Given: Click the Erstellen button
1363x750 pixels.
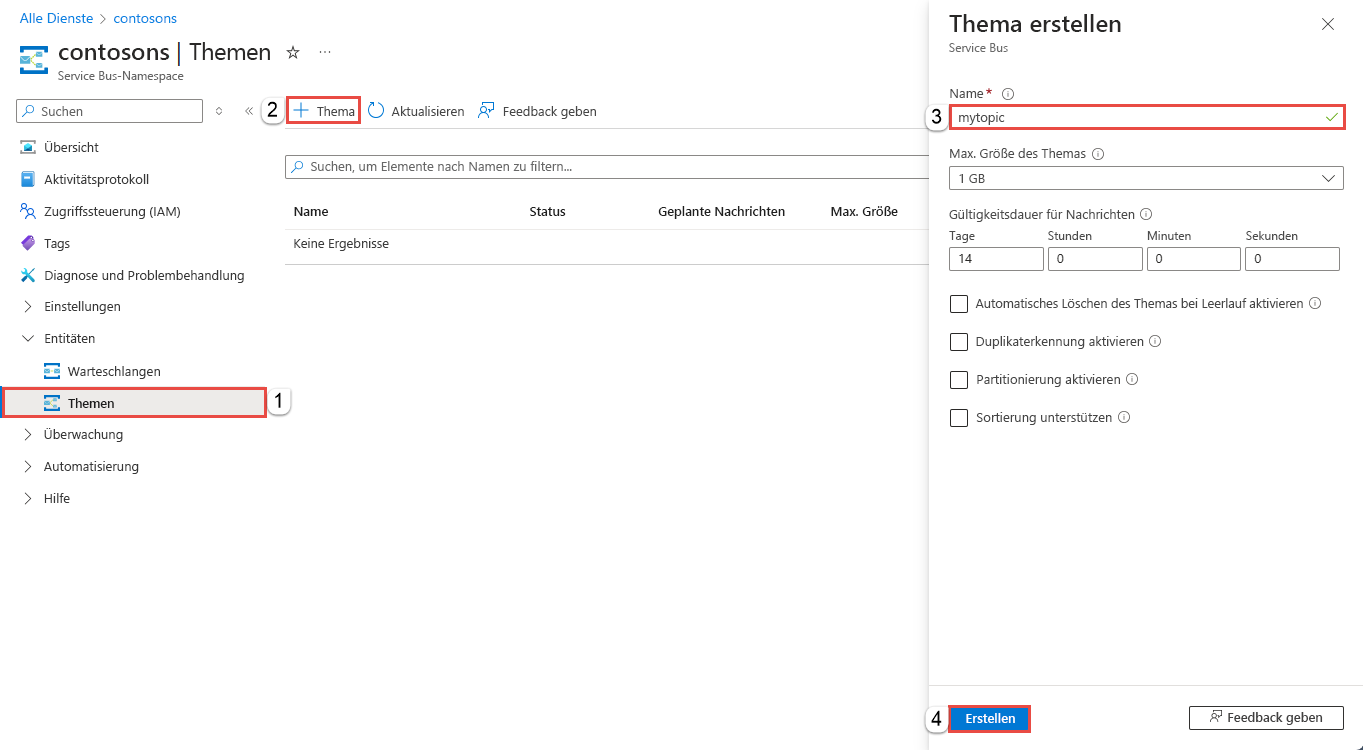Looking at the screenshot, I should 990,718.
